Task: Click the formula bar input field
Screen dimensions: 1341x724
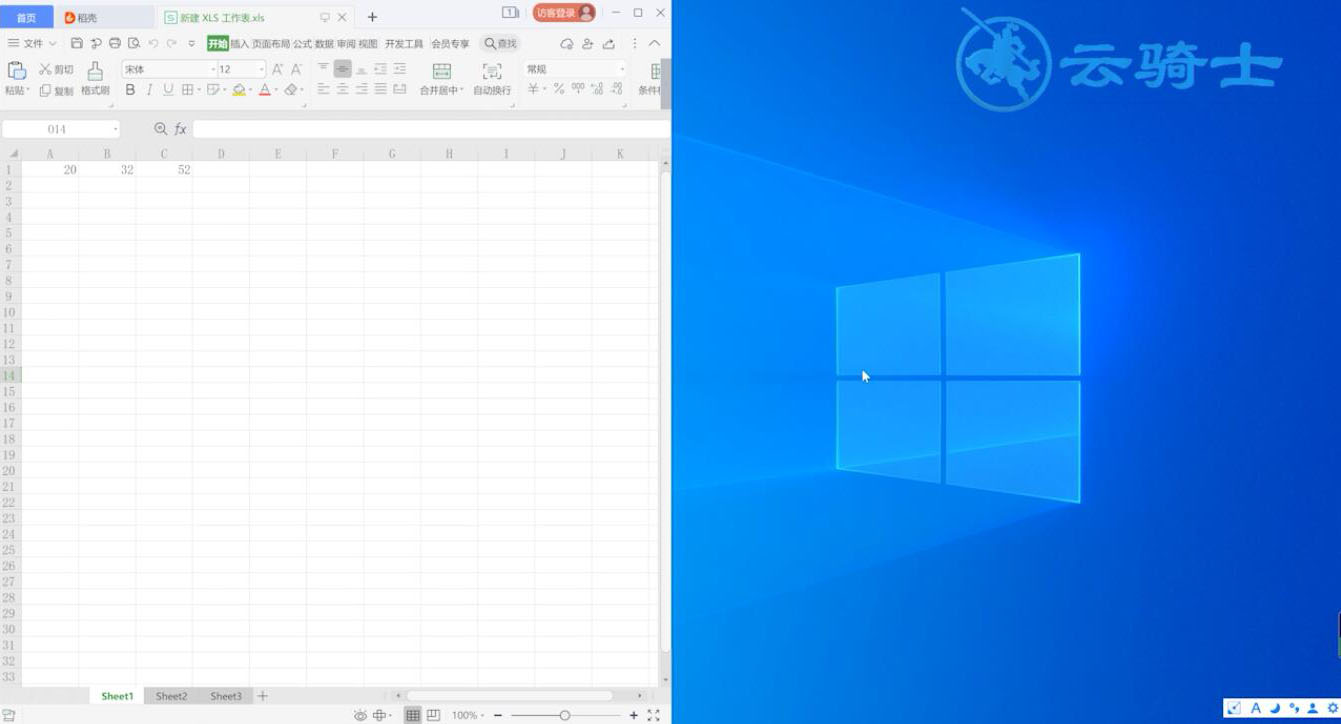Action: (430, 129)
